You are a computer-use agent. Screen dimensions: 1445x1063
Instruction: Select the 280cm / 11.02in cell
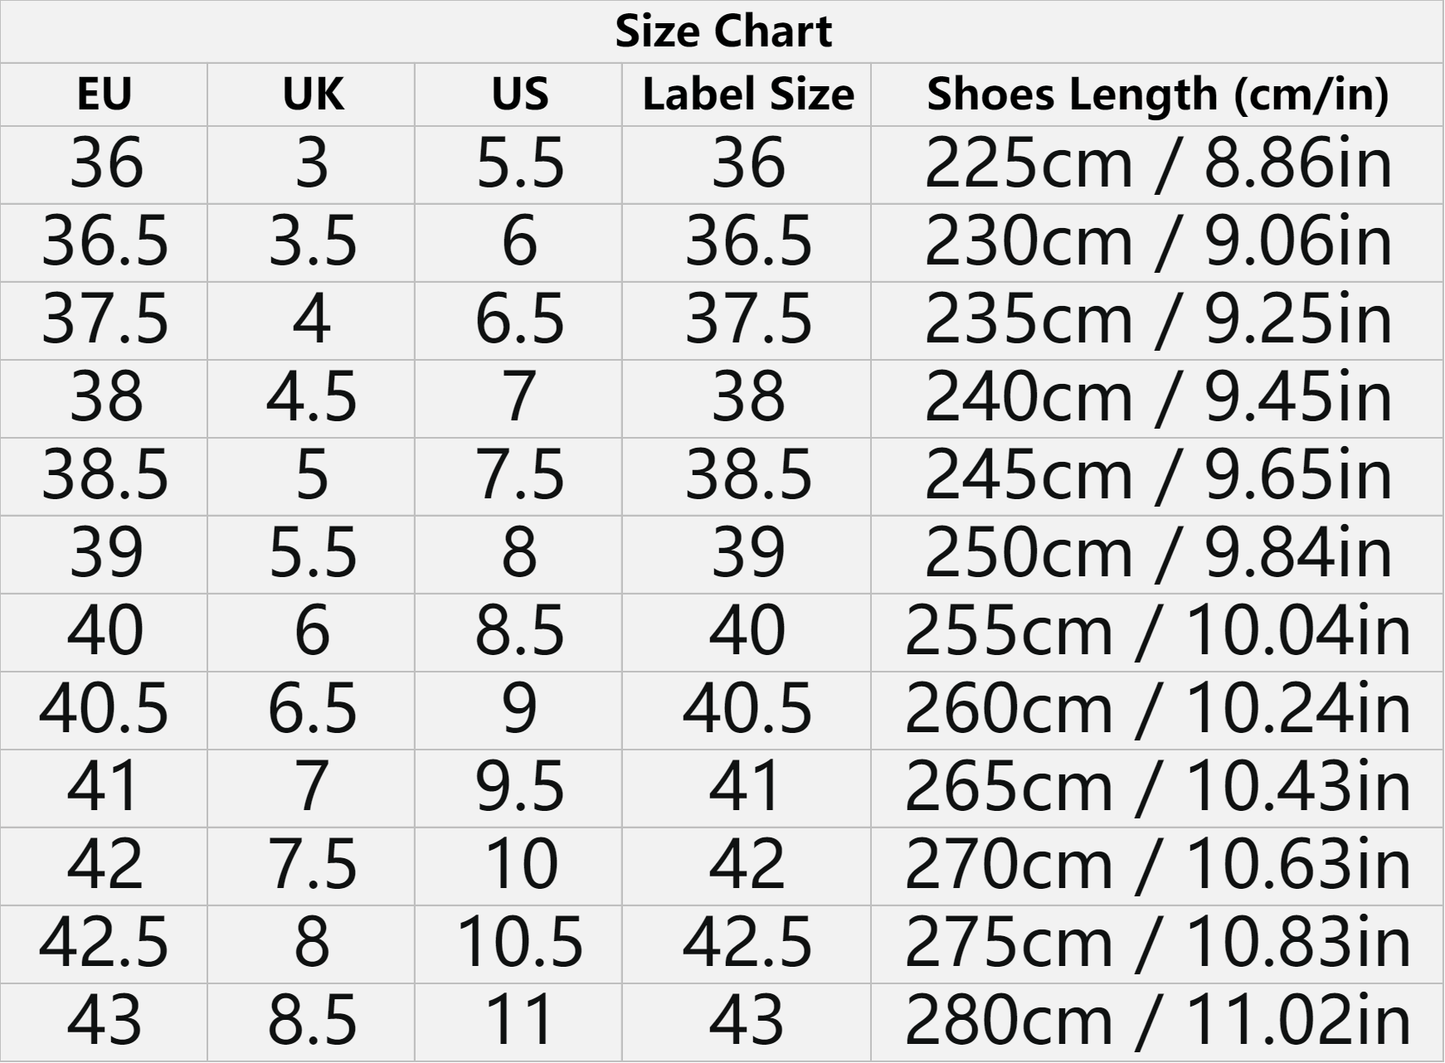pyautogui.click(x=1157, y=1022)
